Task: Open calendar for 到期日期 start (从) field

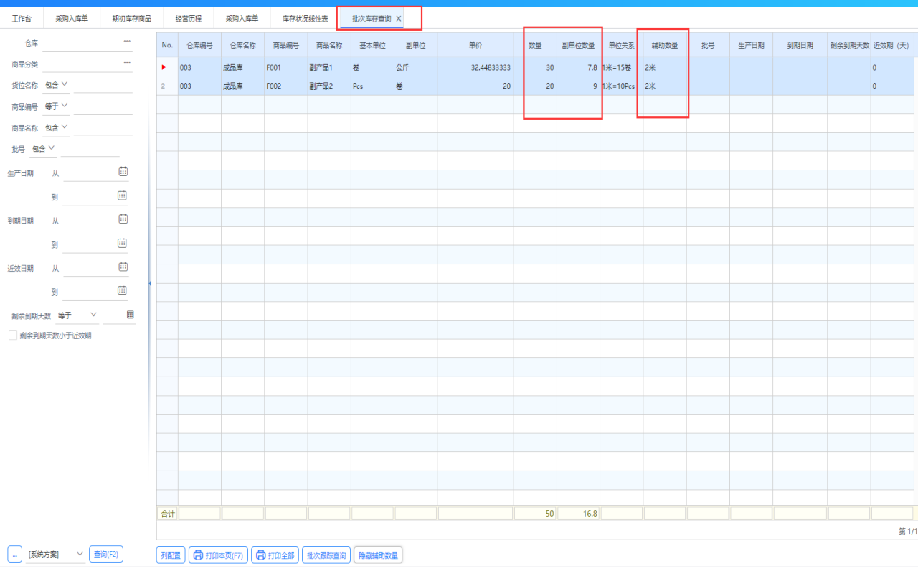Action: pyautogui.click(x=123, y=219)
